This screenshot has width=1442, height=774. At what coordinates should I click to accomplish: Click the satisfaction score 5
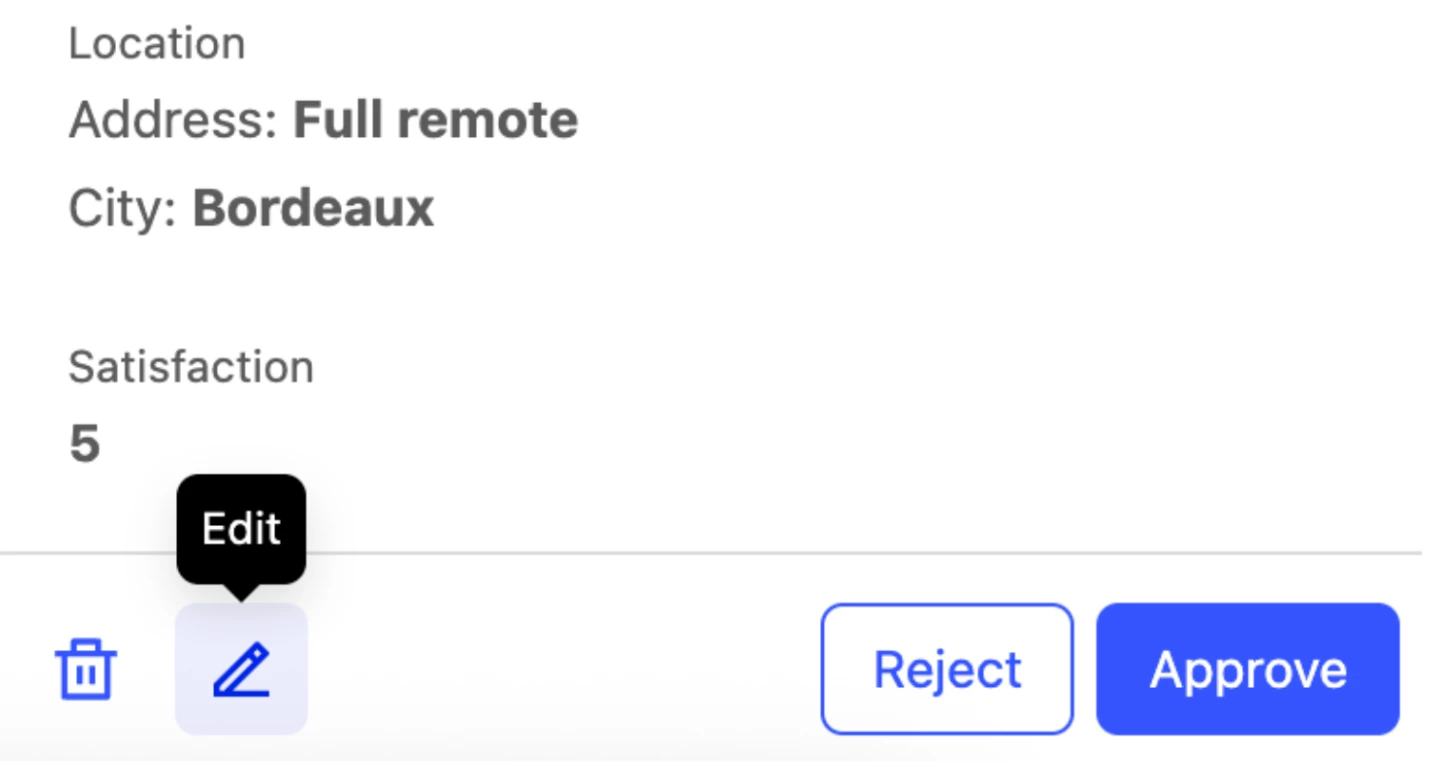tap(85, 443)
